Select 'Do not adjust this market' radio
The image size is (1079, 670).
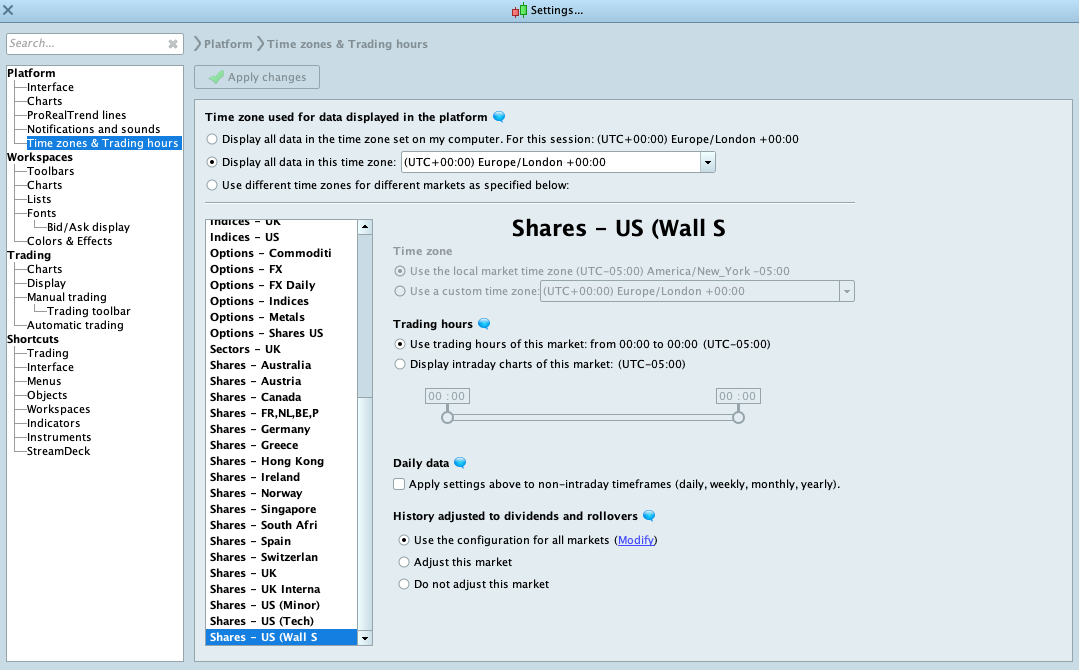[404, 584]
